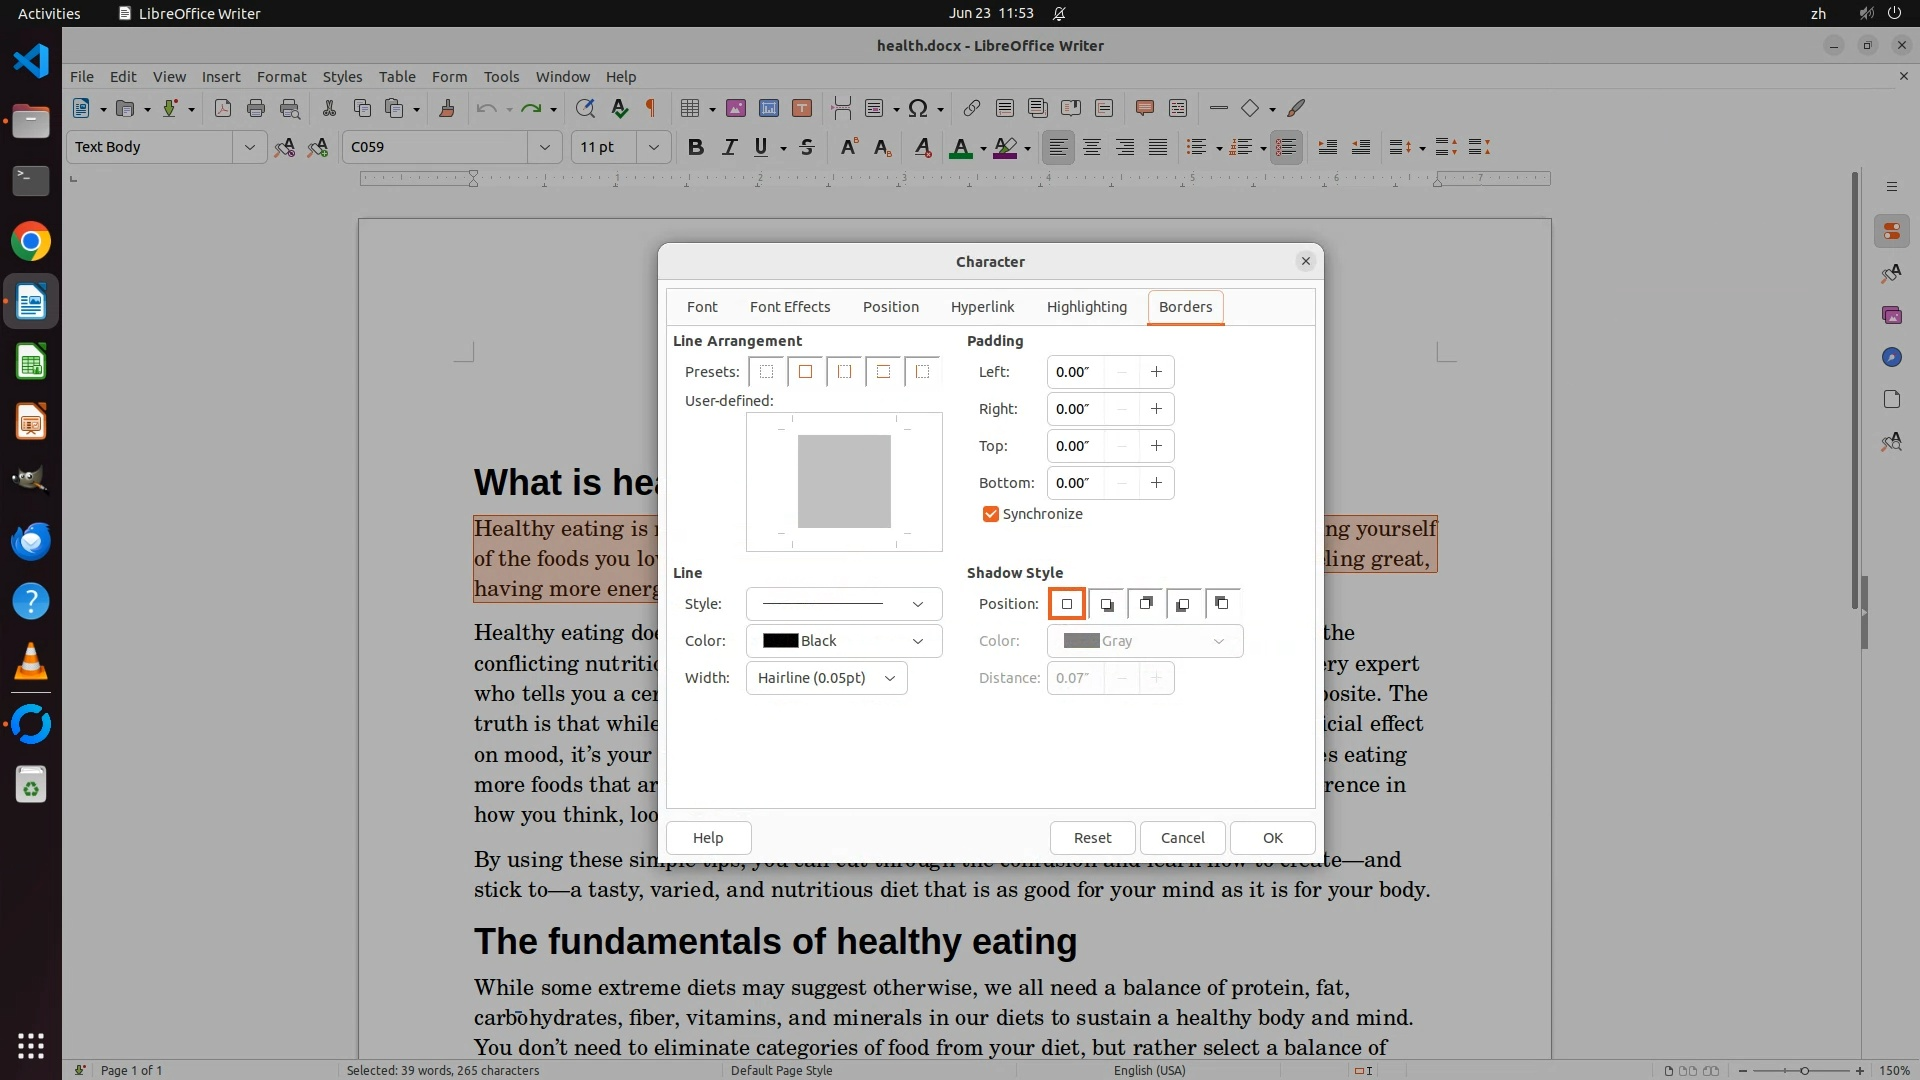The width and height of the screenshot is (1920, 1080).
Task: Click the Clone Formatting paintbrush icon
Action: [447, 108]
